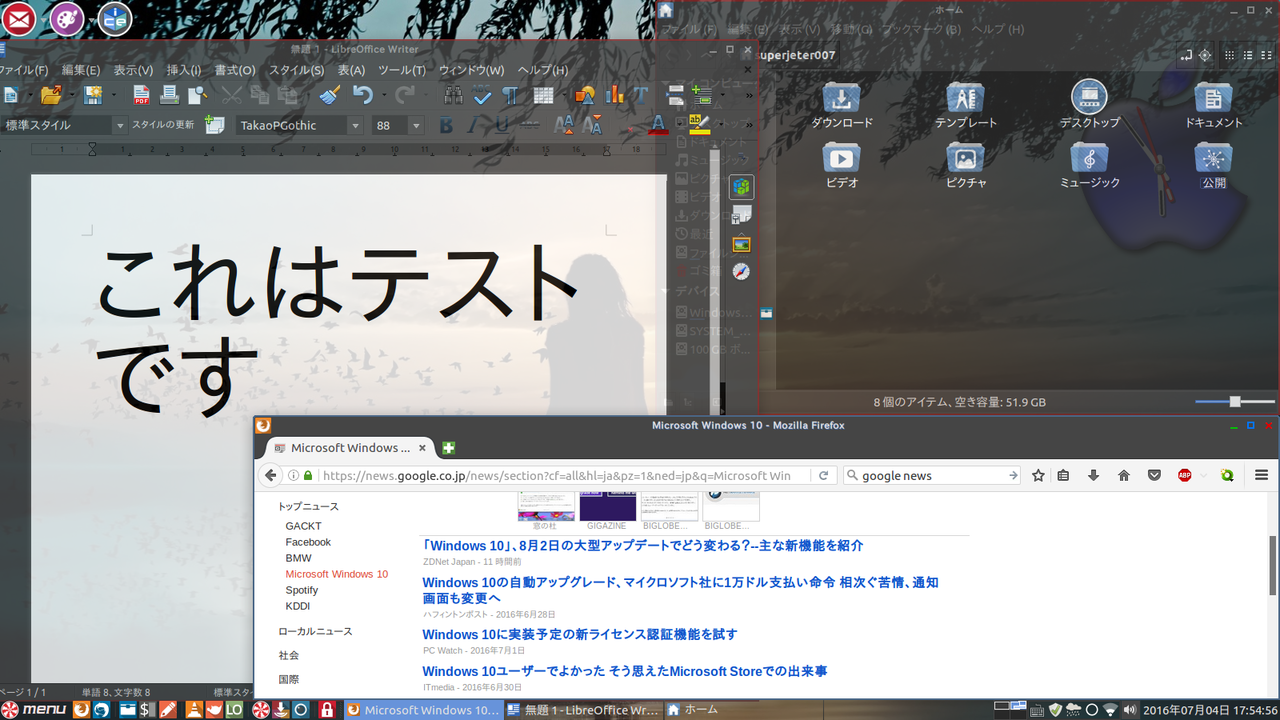Expand more Writer standard toolbar items
The width and height of the screenshot is (1280, 720).
(747, 96)
